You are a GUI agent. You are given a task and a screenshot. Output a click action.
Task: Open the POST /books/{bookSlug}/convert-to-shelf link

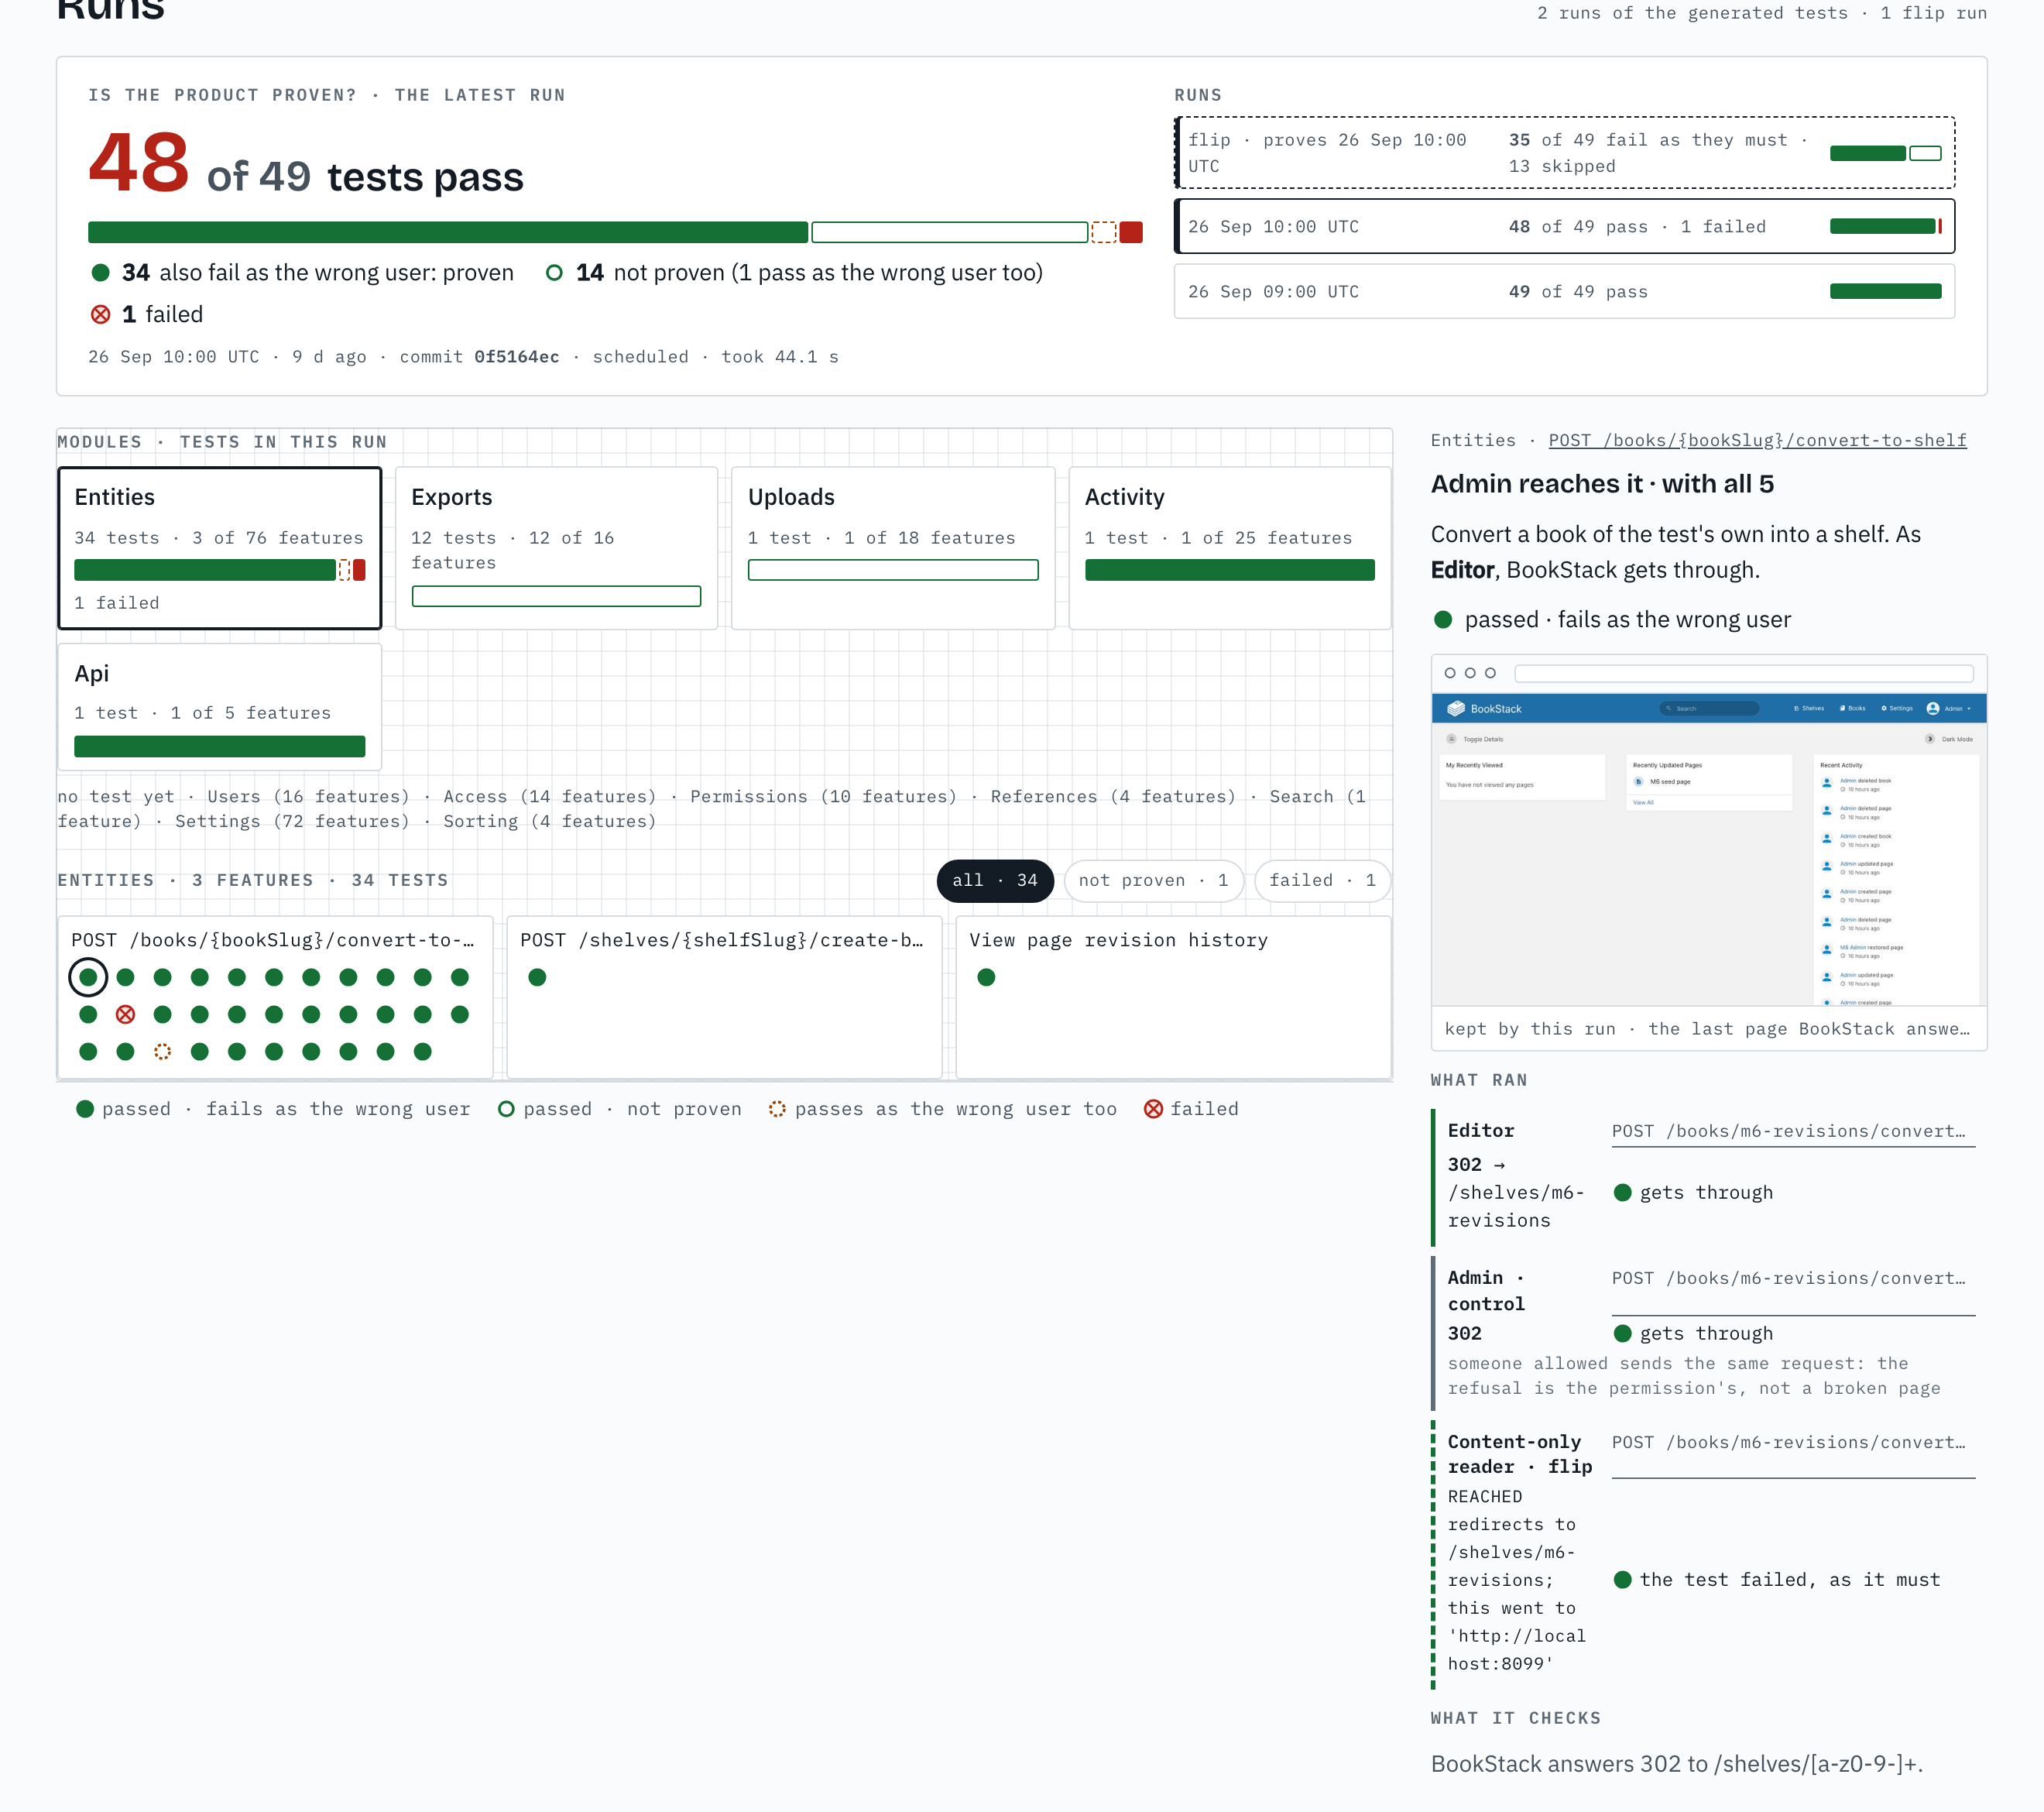click(1757, 441)
